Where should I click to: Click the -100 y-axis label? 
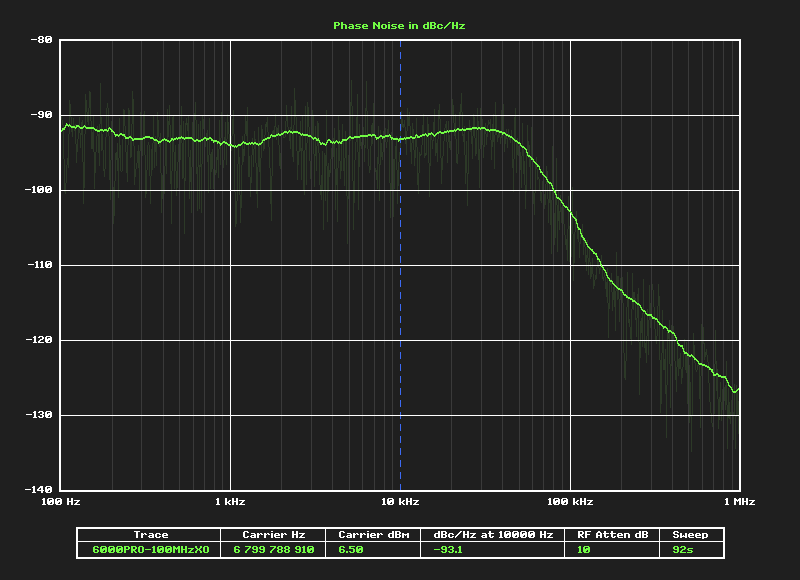[x=39, y=190]
